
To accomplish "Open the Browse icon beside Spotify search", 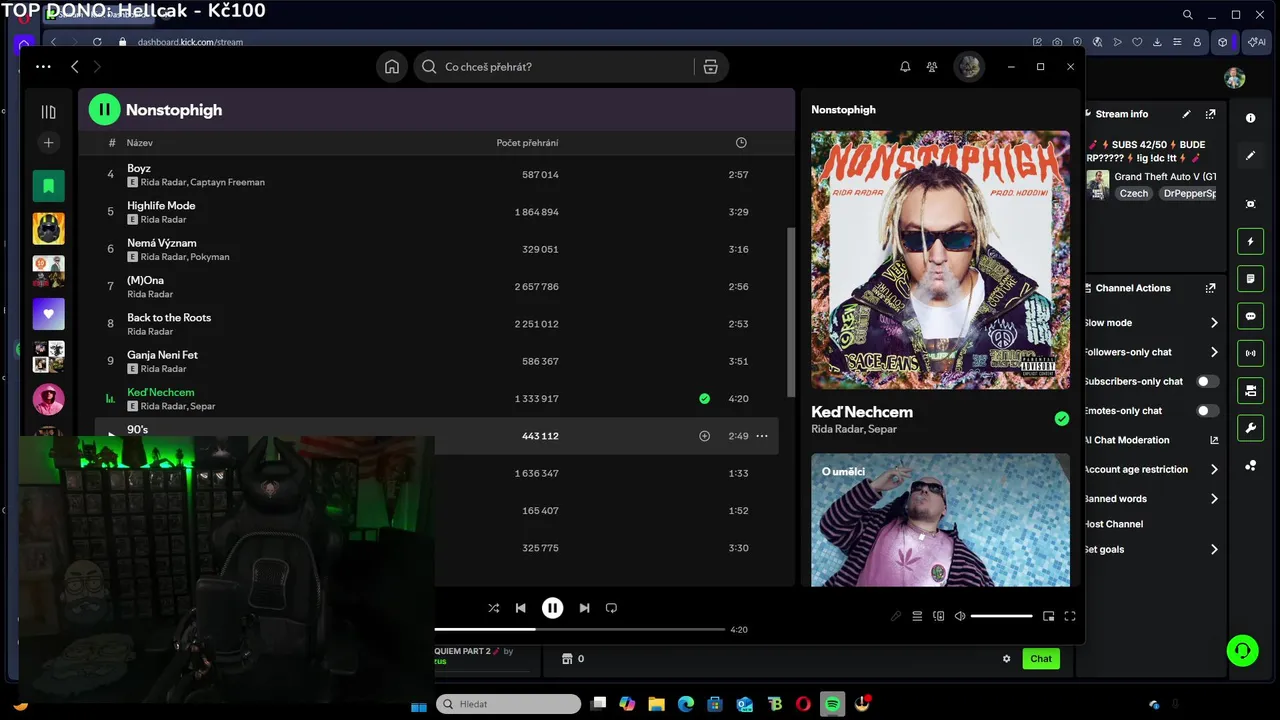I will coord(710,67).
